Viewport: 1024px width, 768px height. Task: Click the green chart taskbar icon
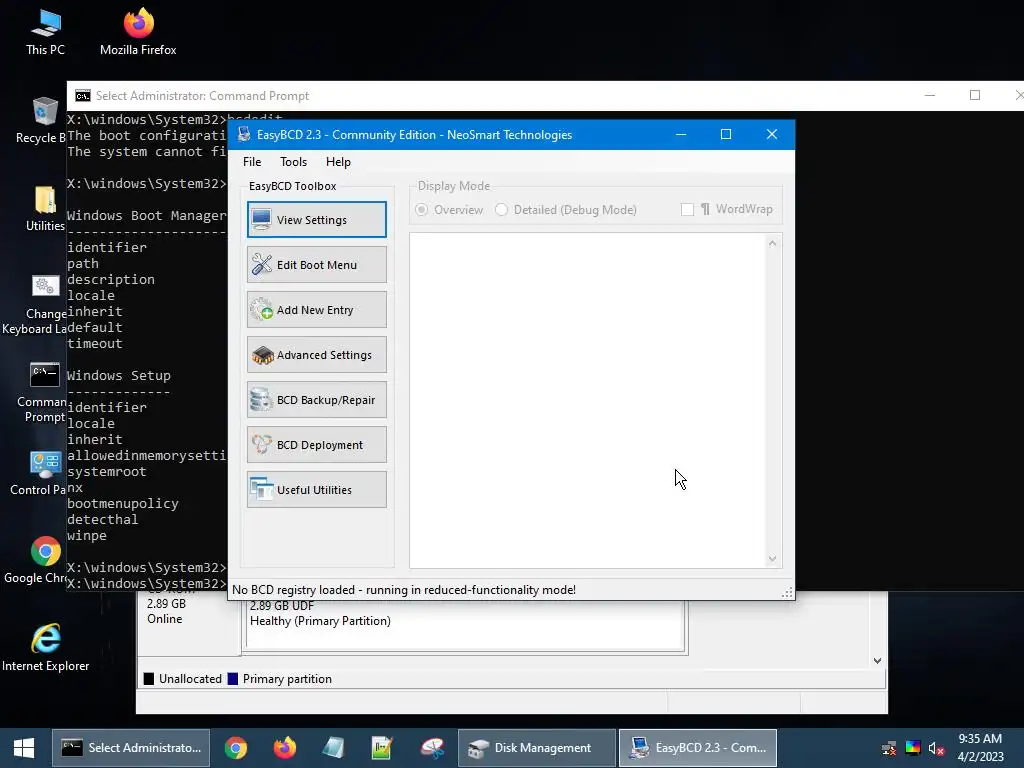click(x=382, y=748)
